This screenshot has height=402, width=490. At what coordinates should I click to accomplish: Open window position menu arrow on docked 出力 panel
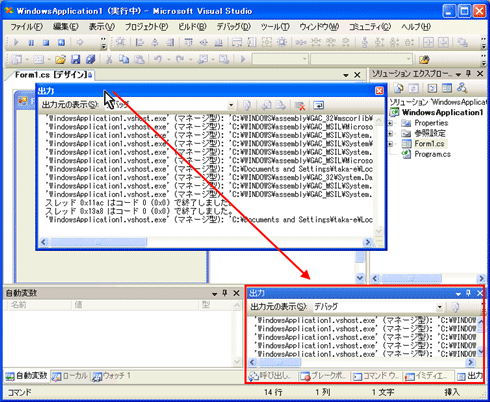pos(458,294)
